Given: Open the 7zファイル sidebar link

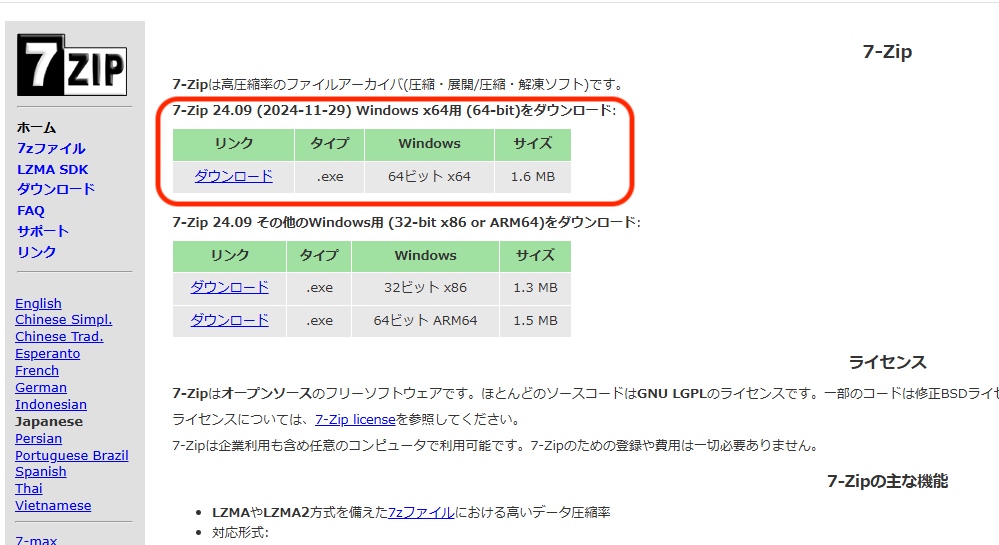Looking at the screenshot, I should [51, 149].
